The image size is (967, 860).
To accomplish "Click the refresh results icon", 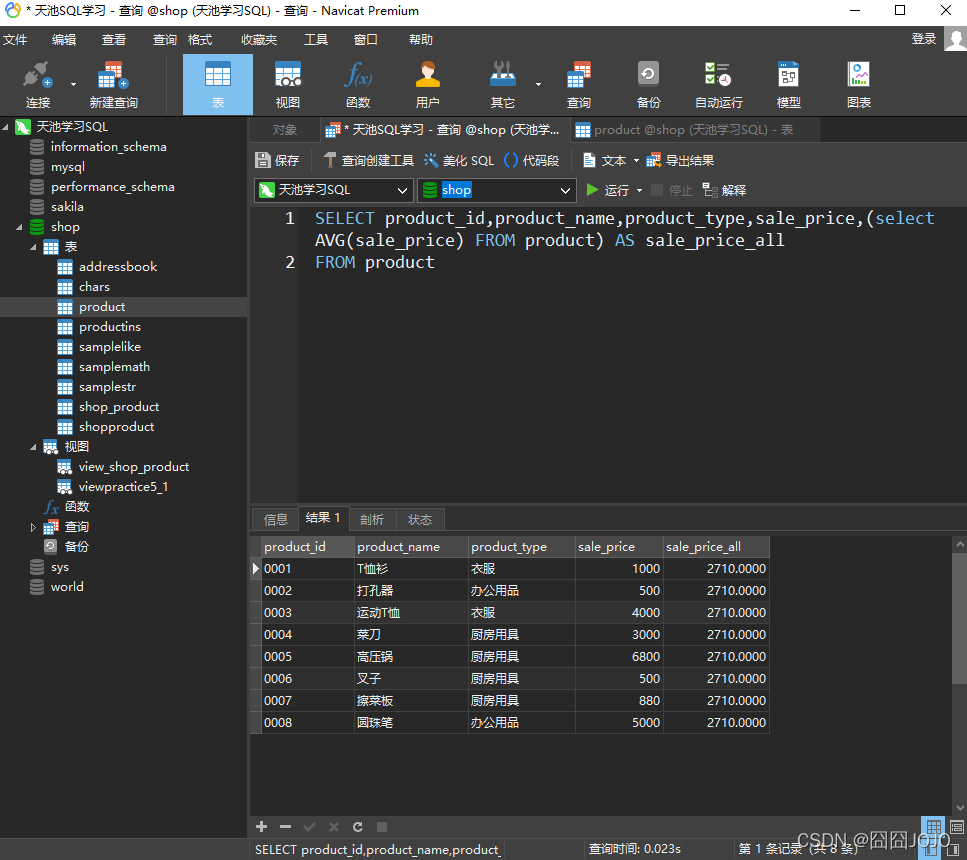I will click(x=358, y=827).
